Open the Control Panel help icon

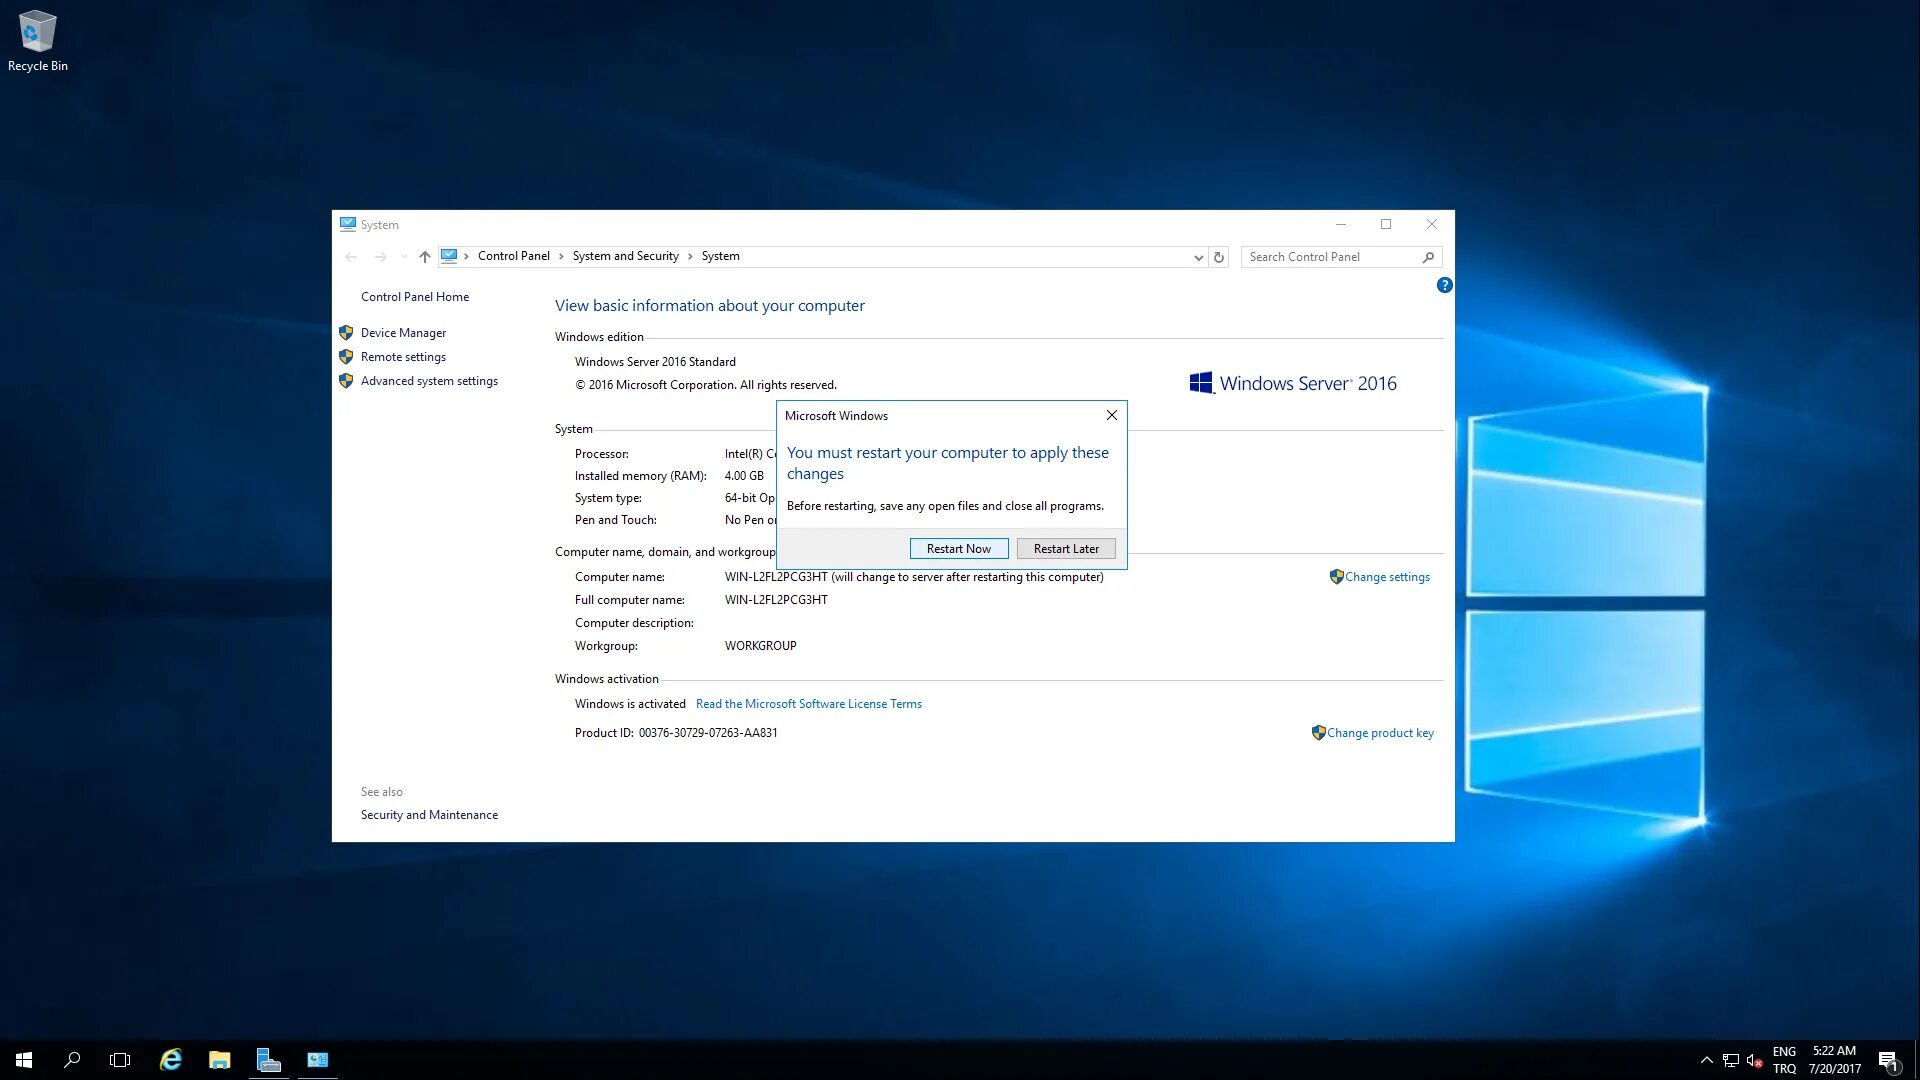click(x=1444, y=285)
